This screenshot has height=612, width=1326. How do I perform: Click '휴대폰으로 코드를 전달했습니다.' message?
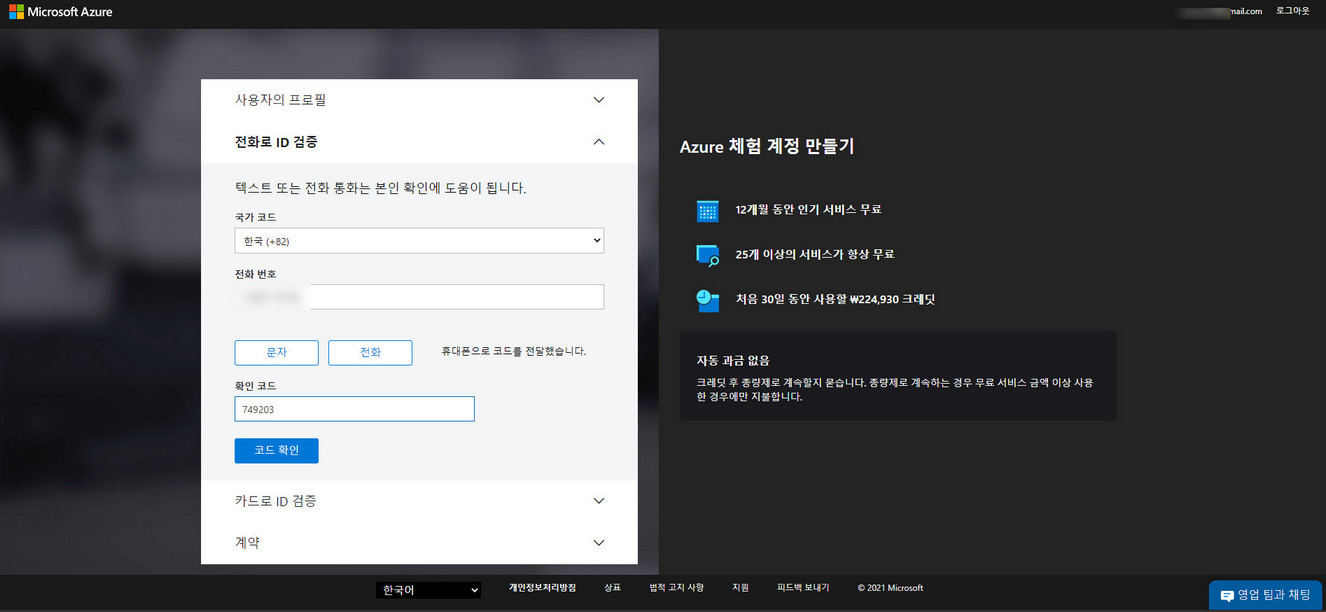point(514,352)
